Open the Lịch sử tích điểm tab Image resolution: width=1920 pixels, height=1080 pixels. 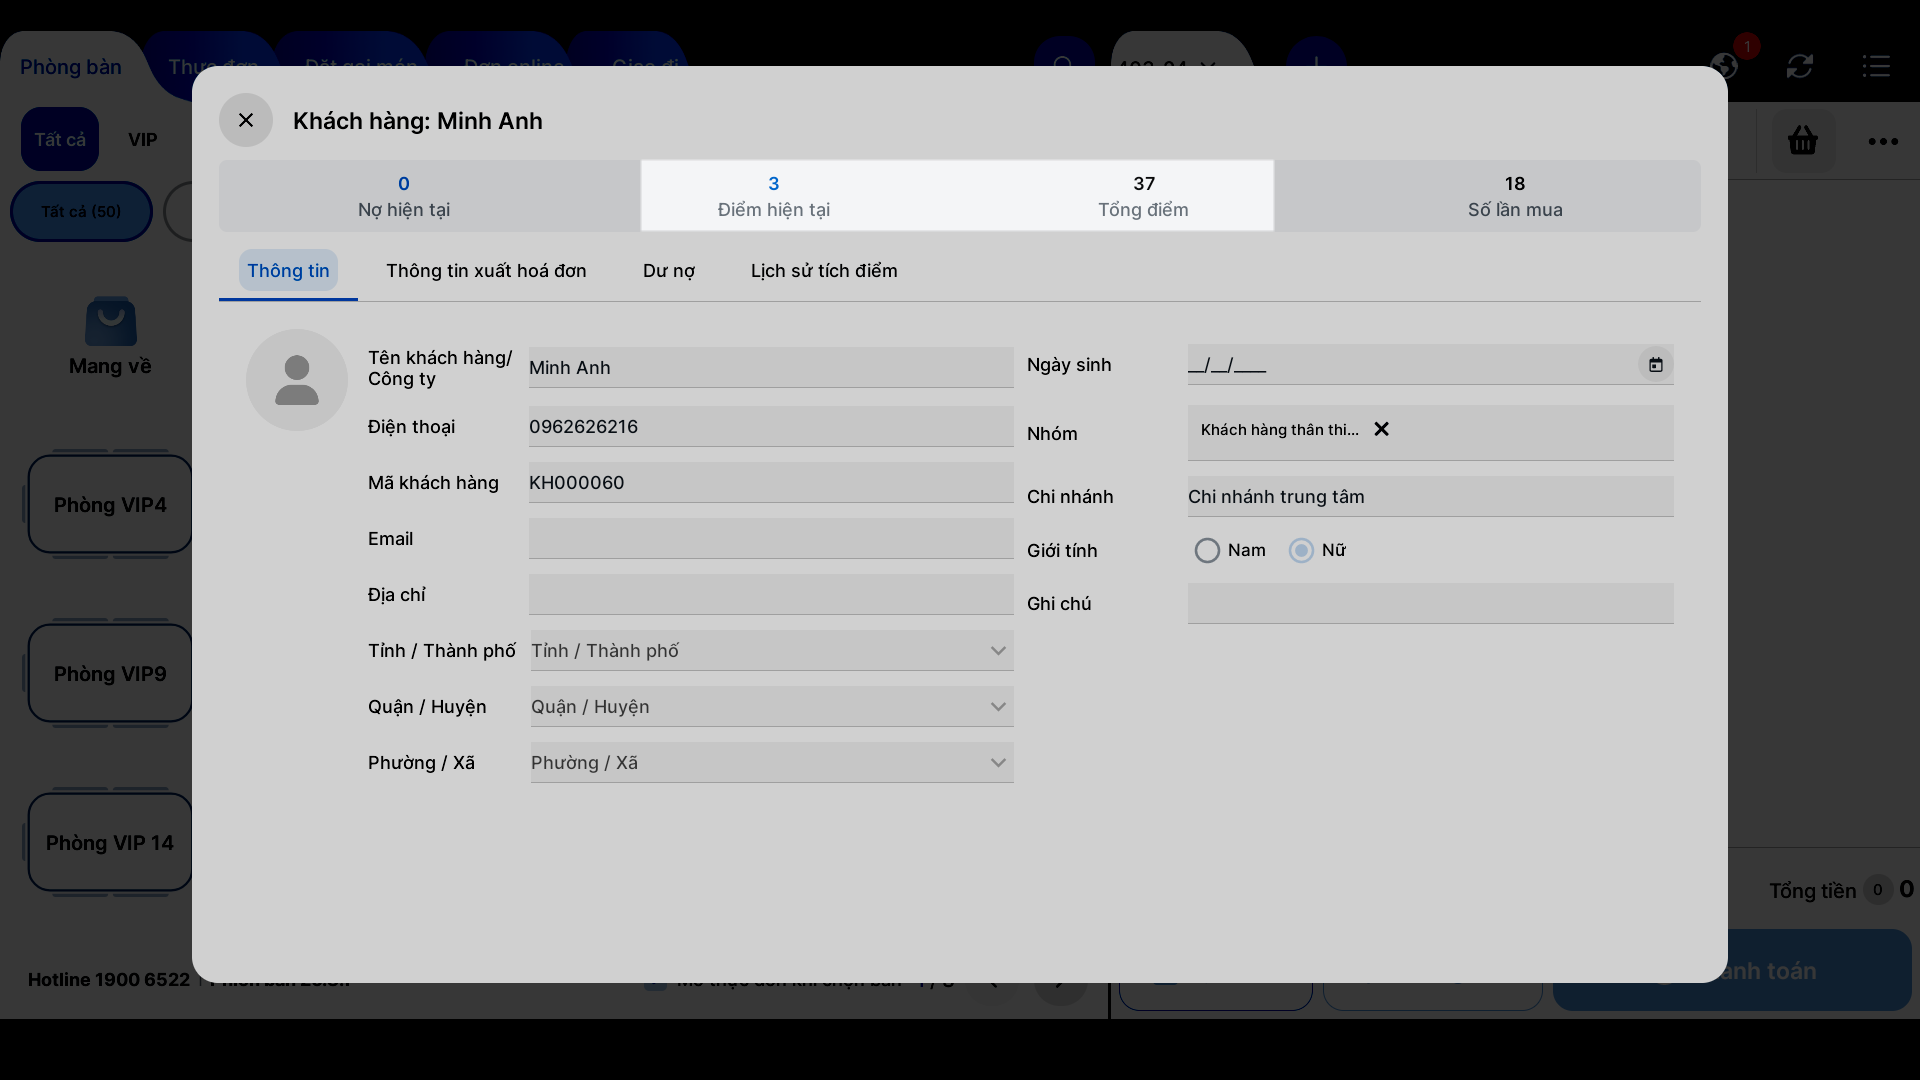pos(824,271)
